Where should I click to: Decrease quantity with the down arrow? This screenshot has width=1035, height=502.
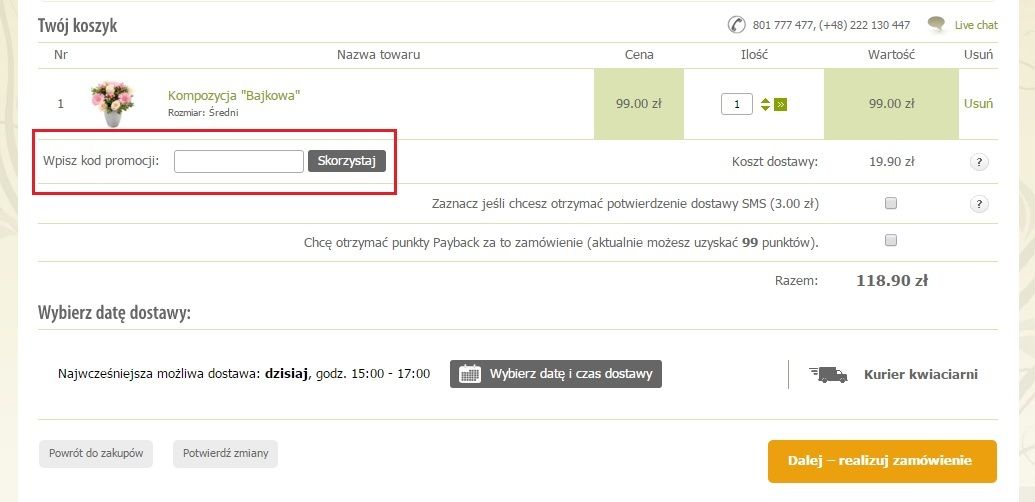coord(765,108)
